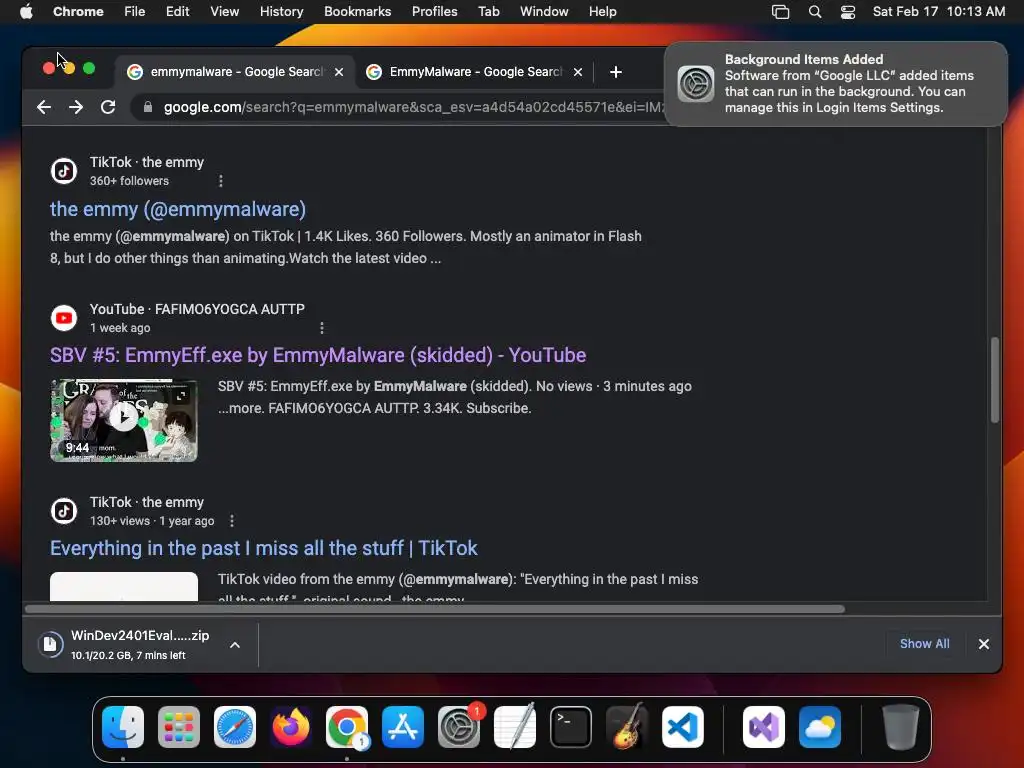This screenshot has width=1024, height=768.
Task: Open System Settings from the Dock
Action: (458, 727)
